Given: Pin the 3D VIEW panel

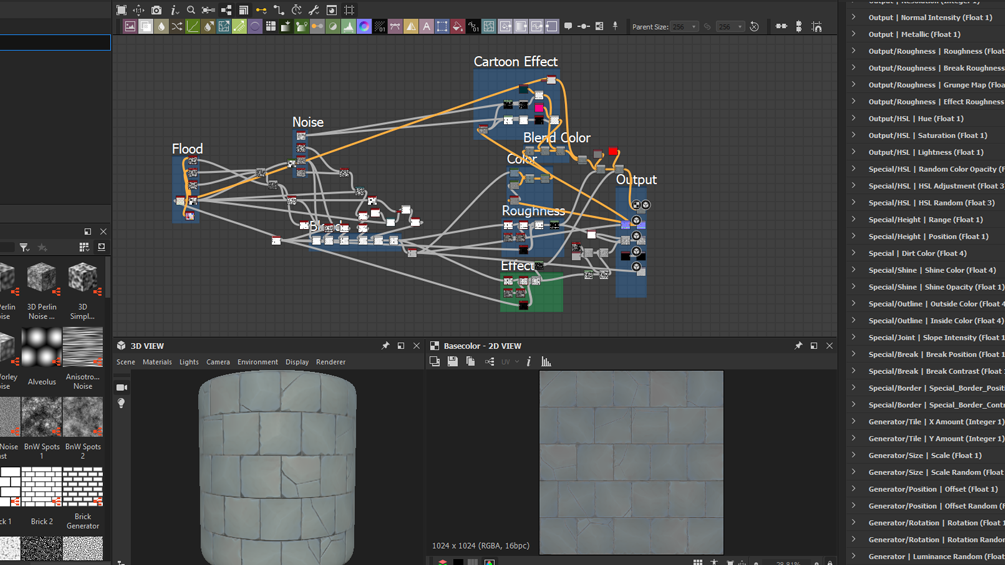Looking at the screenshot, I should click(x=385, y=345).
